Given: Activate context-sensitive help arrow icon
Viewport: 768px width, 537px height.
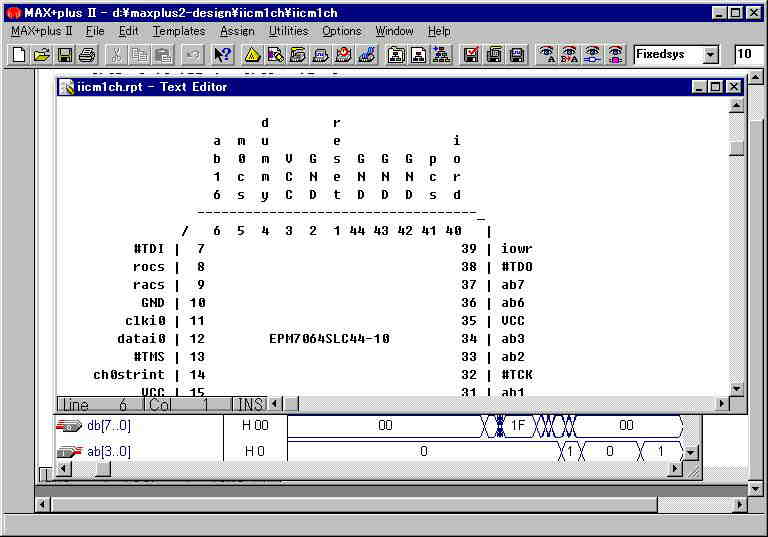Looking at the screenshot, I should tap(223, 55).
